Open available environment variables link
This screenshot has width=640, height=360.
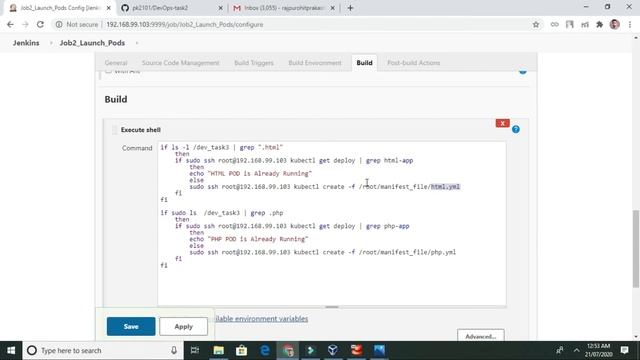[261, 319]
